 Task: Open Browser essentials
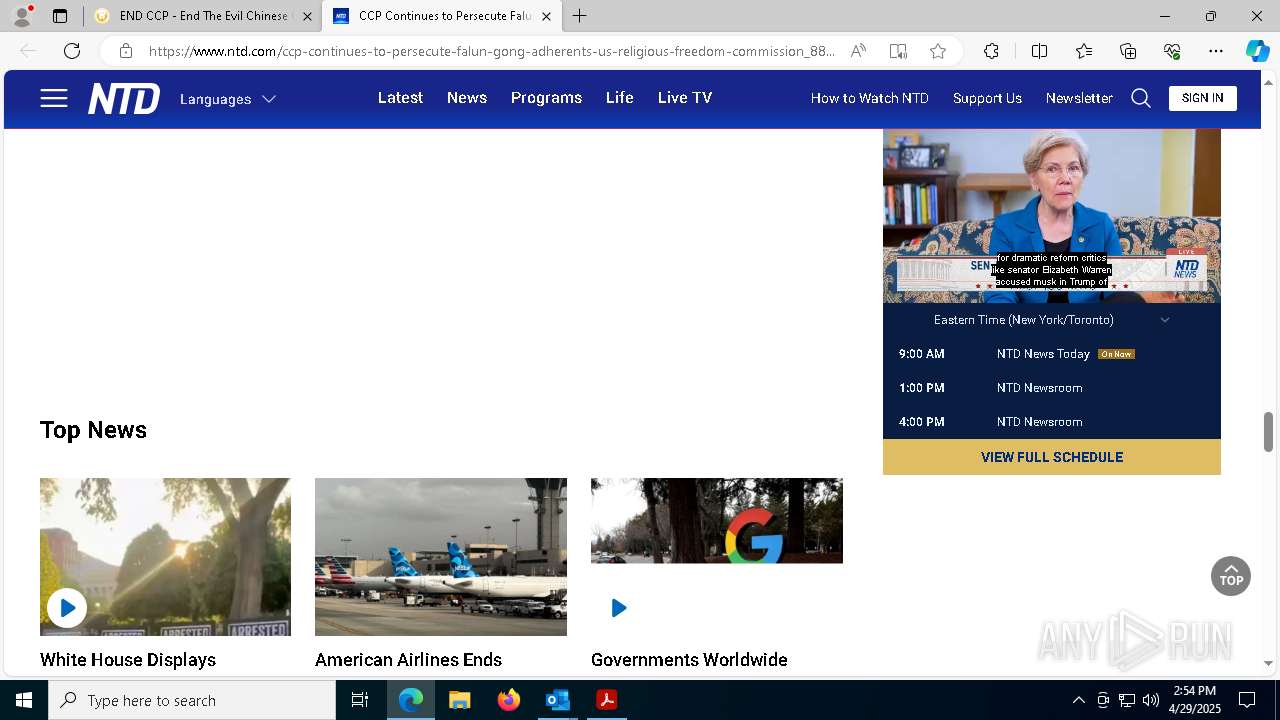coord(1172,51)
